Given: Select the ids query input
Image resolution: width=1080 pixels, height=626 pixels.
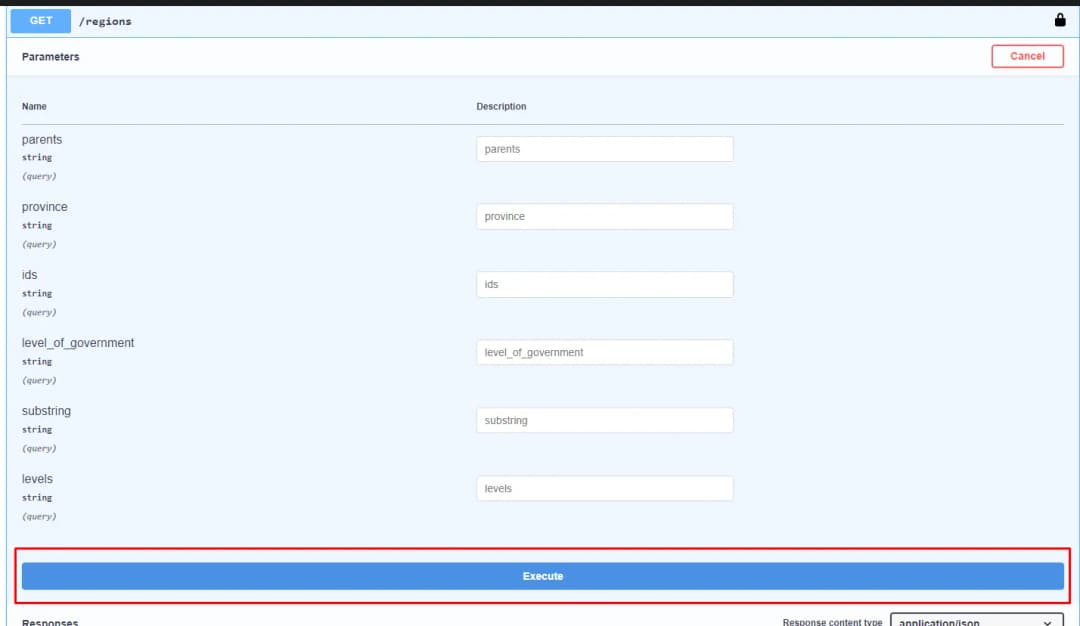Looking at the screenshot, I should point(604,285).
